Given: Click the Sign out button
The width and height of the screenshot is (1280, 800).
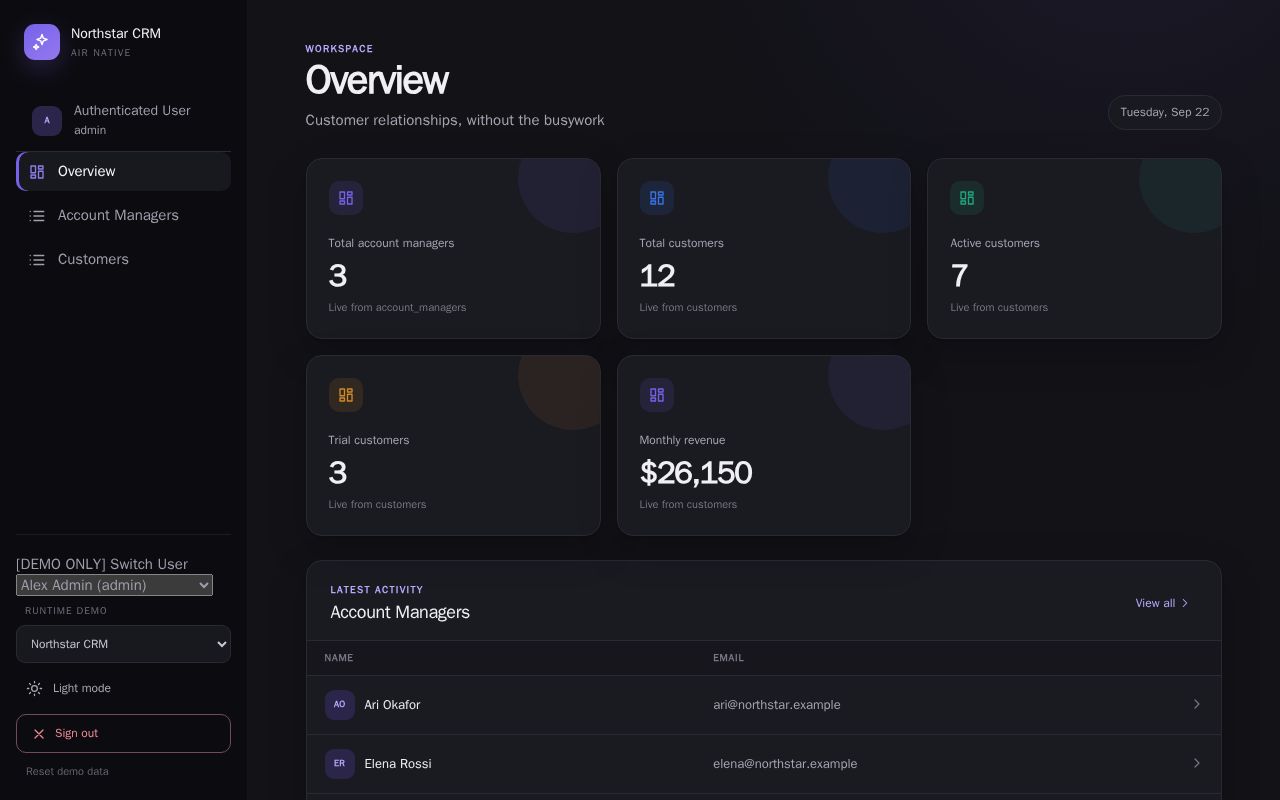Looking at the screenshot, I should pyautogui.click(x=123, y=734).
